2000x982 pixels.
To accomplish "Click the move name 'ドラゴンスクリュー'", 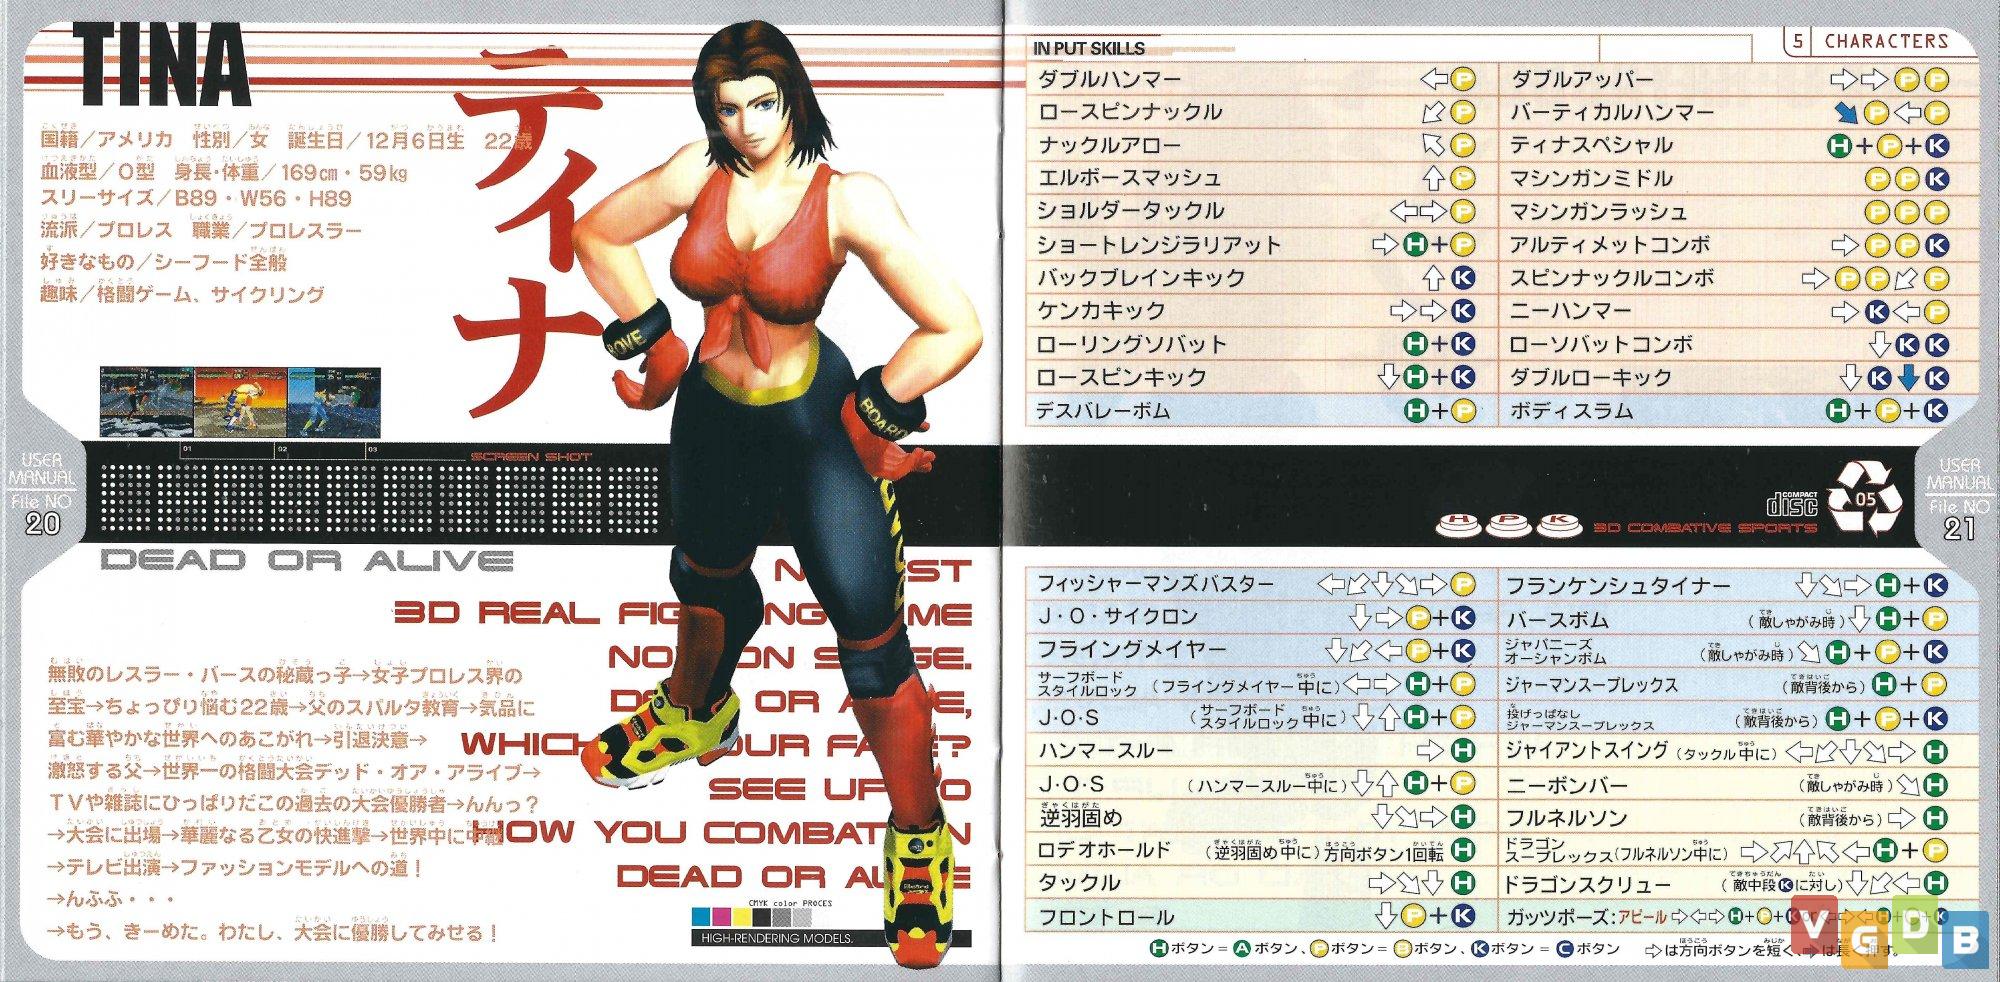I will [1587, 885].
